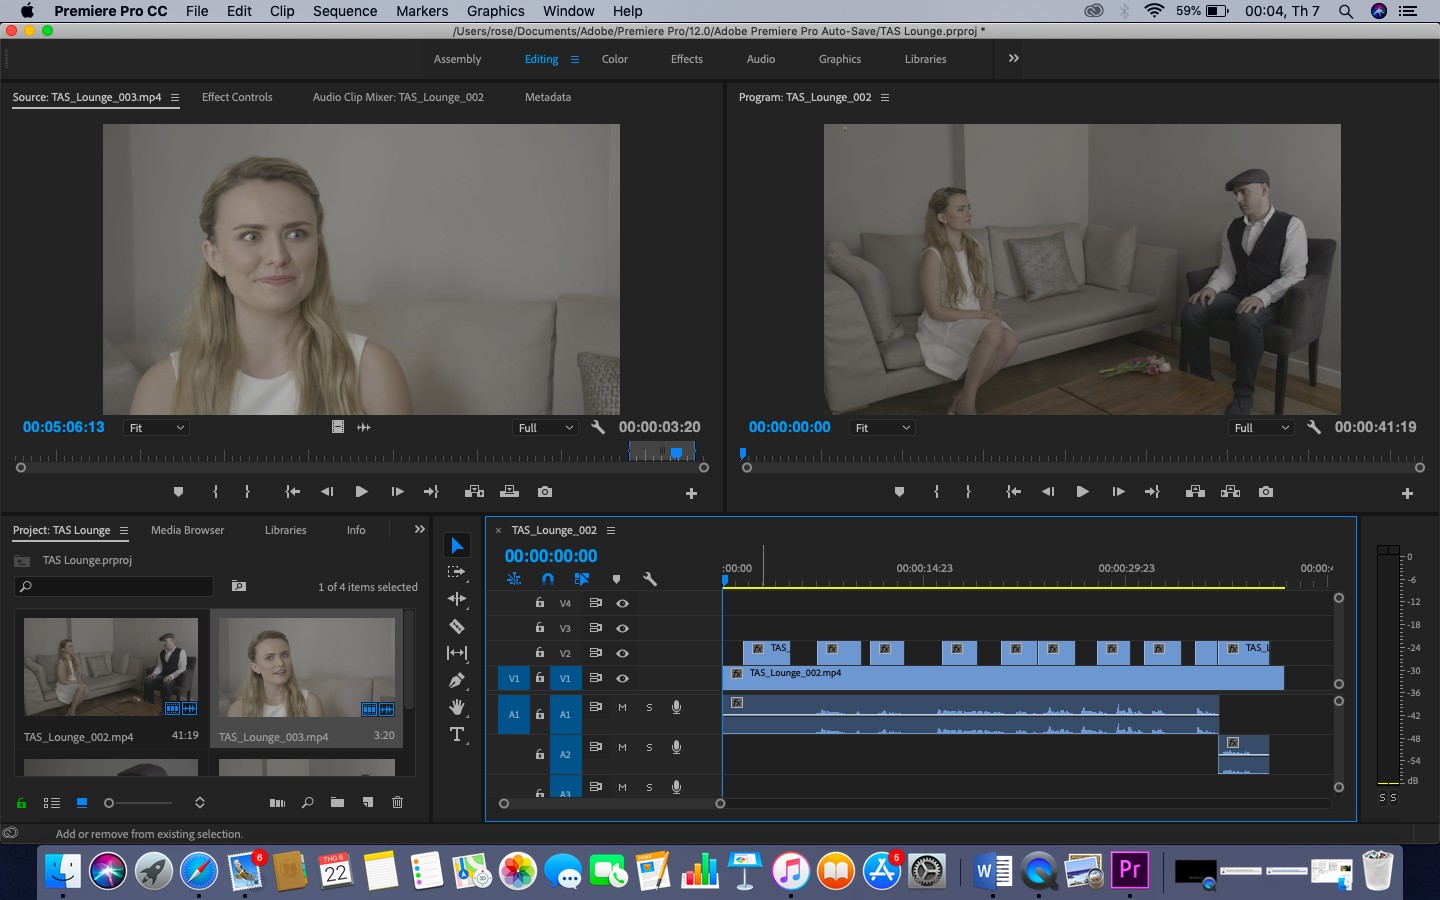Add a marker in the timeline header
Viewport: 1440px width, 900px height.
(x=616, y=579)
